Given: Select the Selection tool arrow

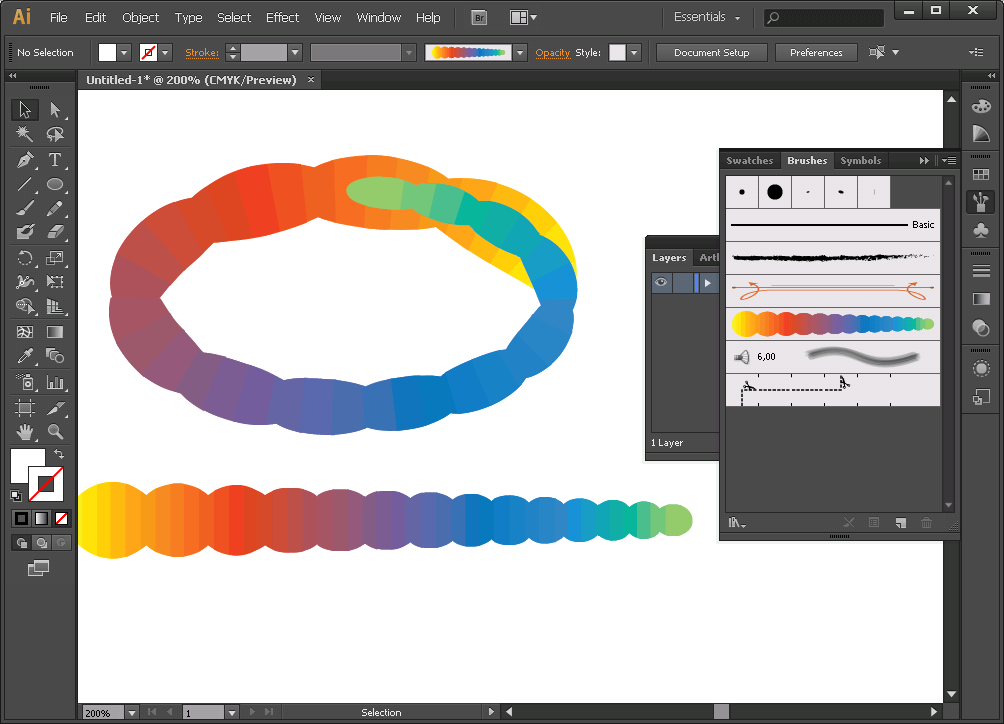Looking at the screenshot, I should [x=25, y=109].
